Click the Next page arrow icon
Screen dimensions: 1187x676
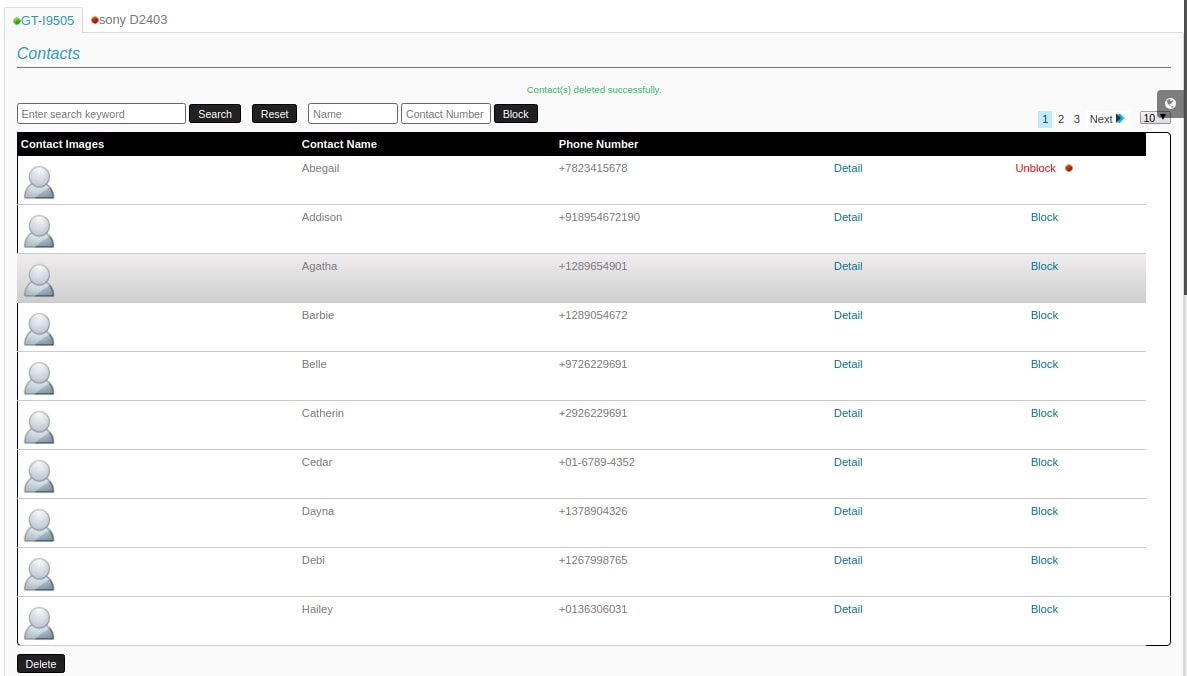tap(1120, 119)
